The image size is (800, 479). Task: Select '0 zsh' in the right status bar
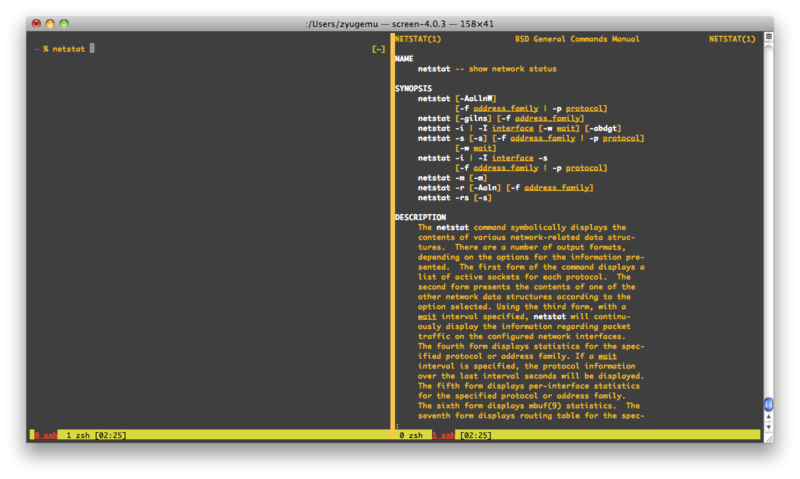pyautogui.click(x=411, y=435)
